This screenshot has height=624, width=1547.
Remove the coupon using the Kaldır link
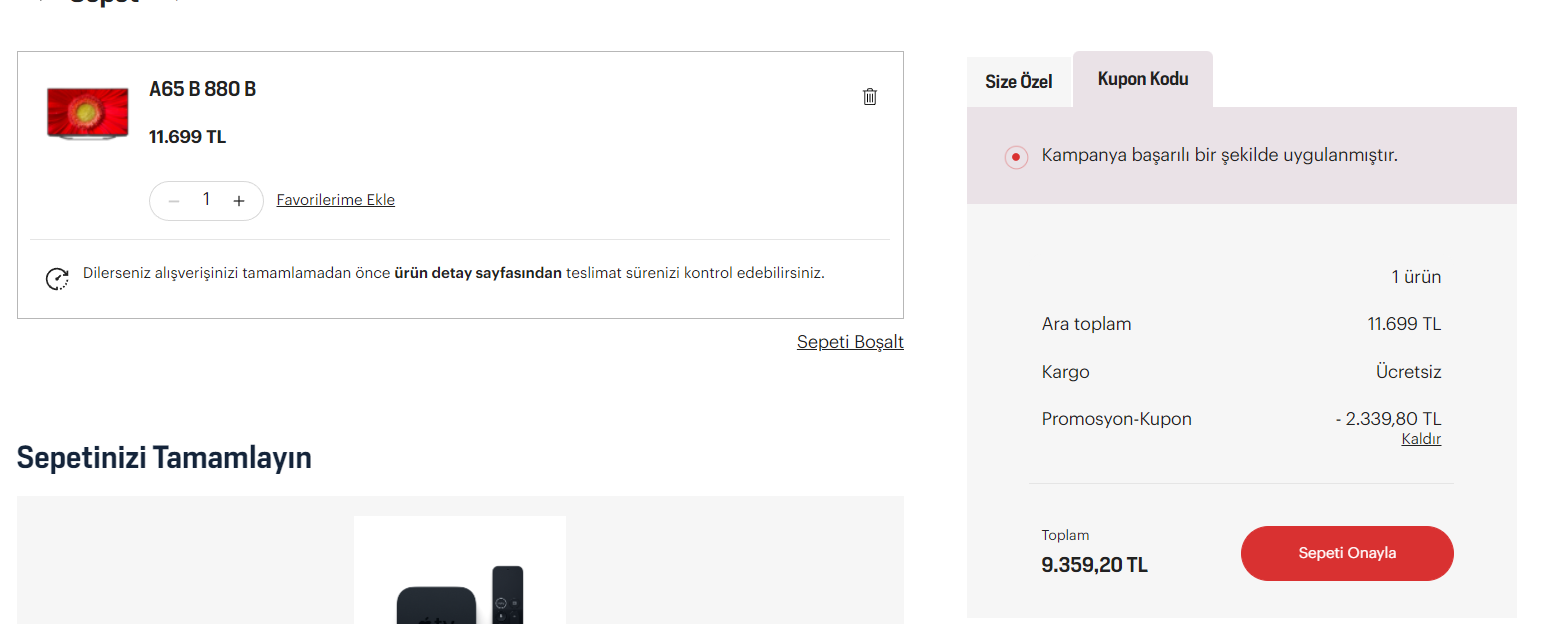coord(1421,439)
